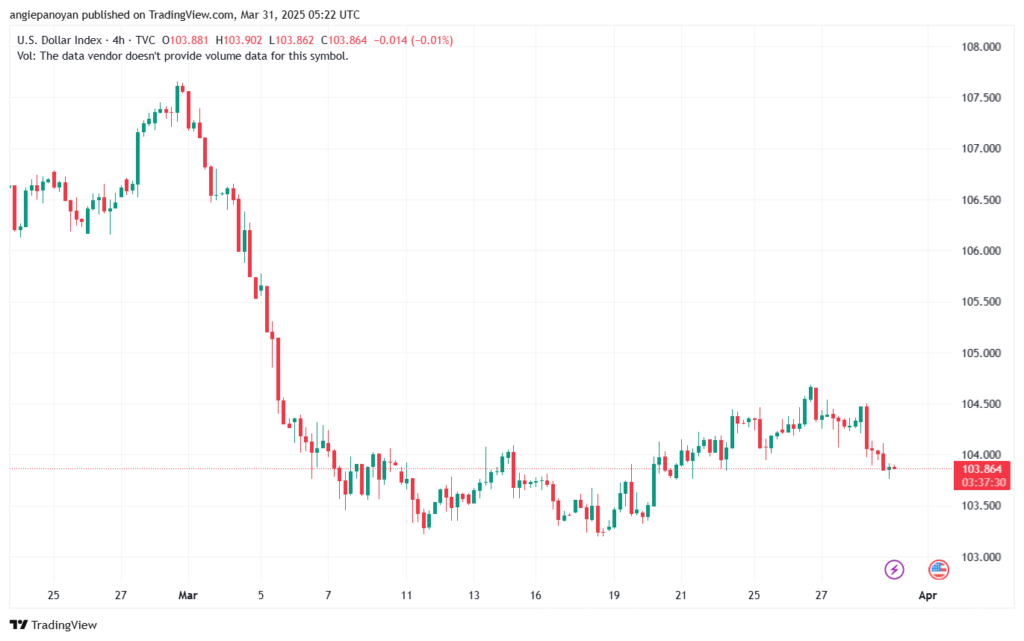Image resolution: width=1024 pixels, height=641 pixels.
Task: Click date 21 on the time axis
Action: pos(681,595)
